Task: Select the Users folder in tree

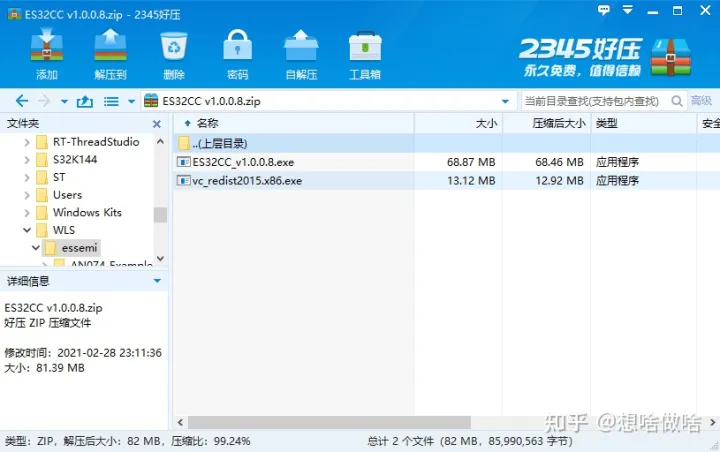Action: coord(67,195)
